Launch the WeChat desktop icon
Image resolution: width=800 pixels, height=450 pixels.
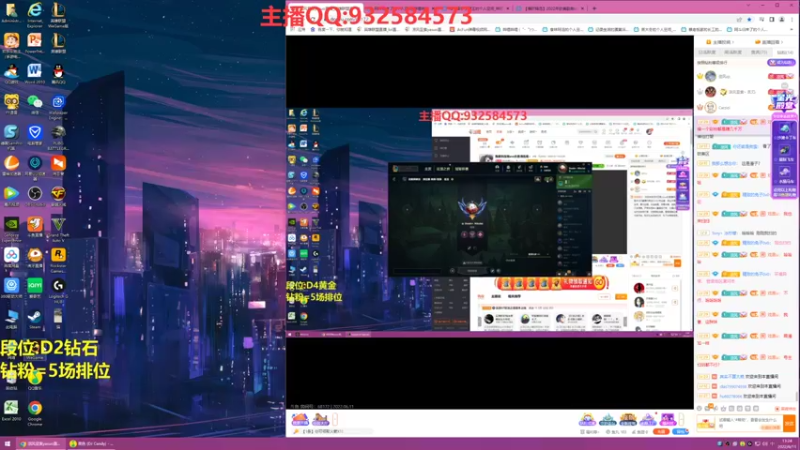tap(35, 104)
